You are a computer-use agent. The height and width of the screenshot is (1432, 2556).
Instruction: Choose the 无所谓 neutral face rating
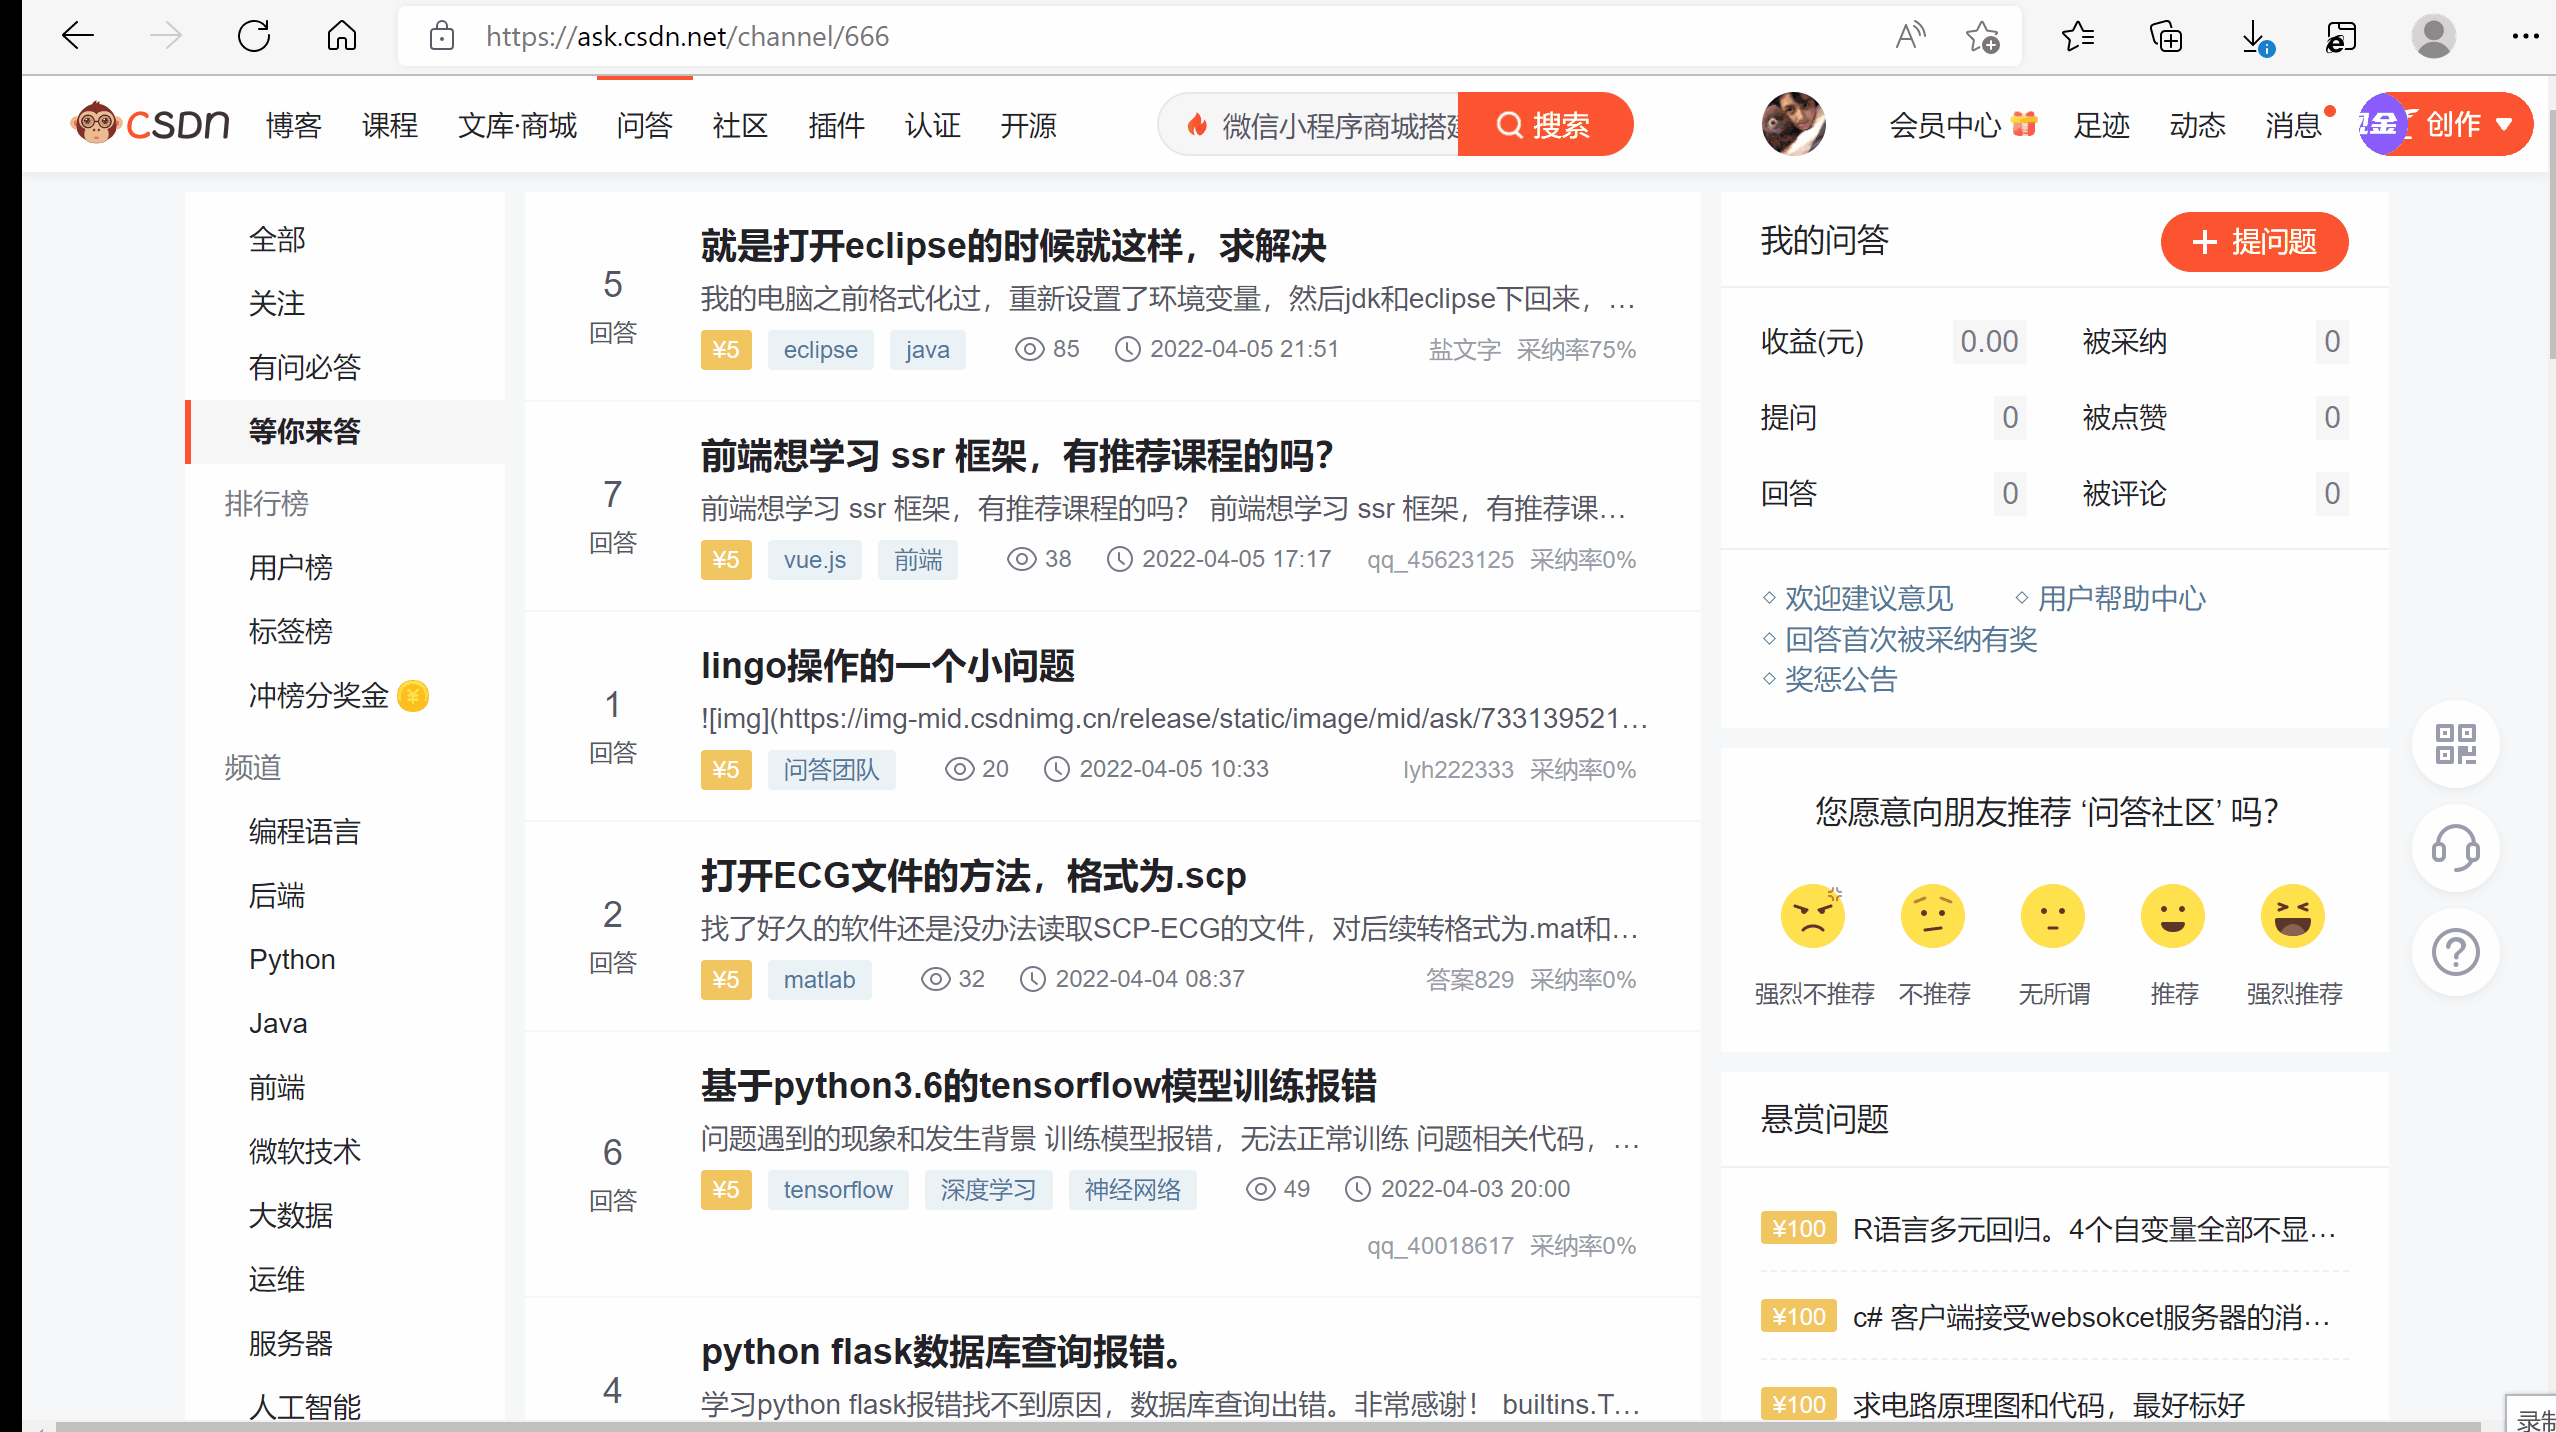click(2052, 916)
